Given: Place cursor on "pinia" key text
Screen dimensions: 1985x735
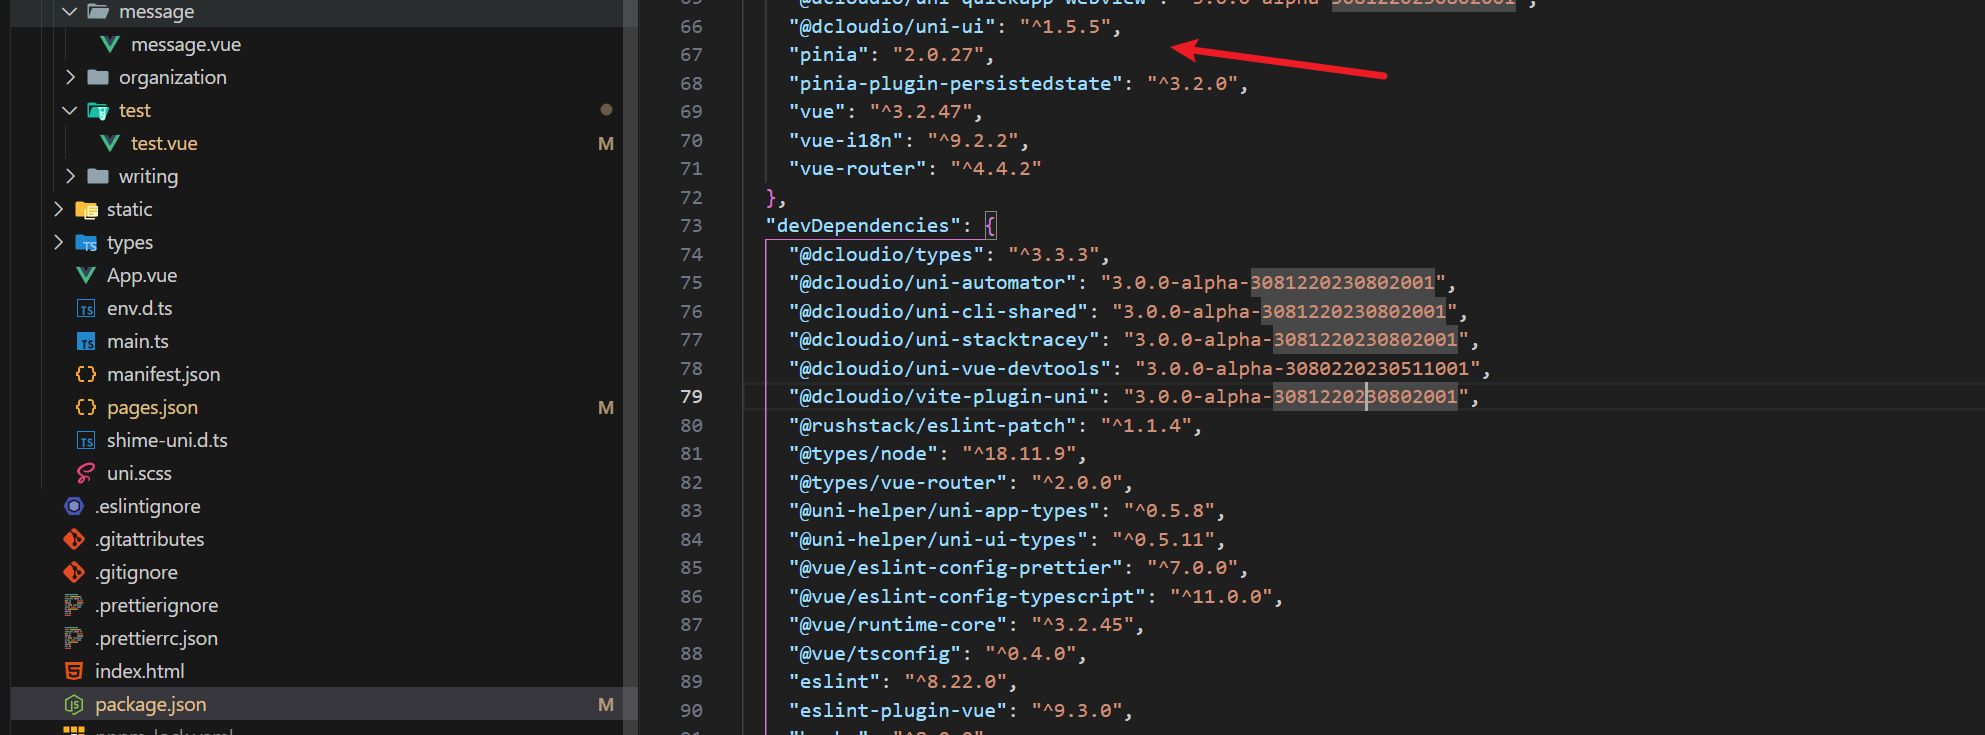Looking at the screenshot, I should pyautogui.click(x=828, y=54).
